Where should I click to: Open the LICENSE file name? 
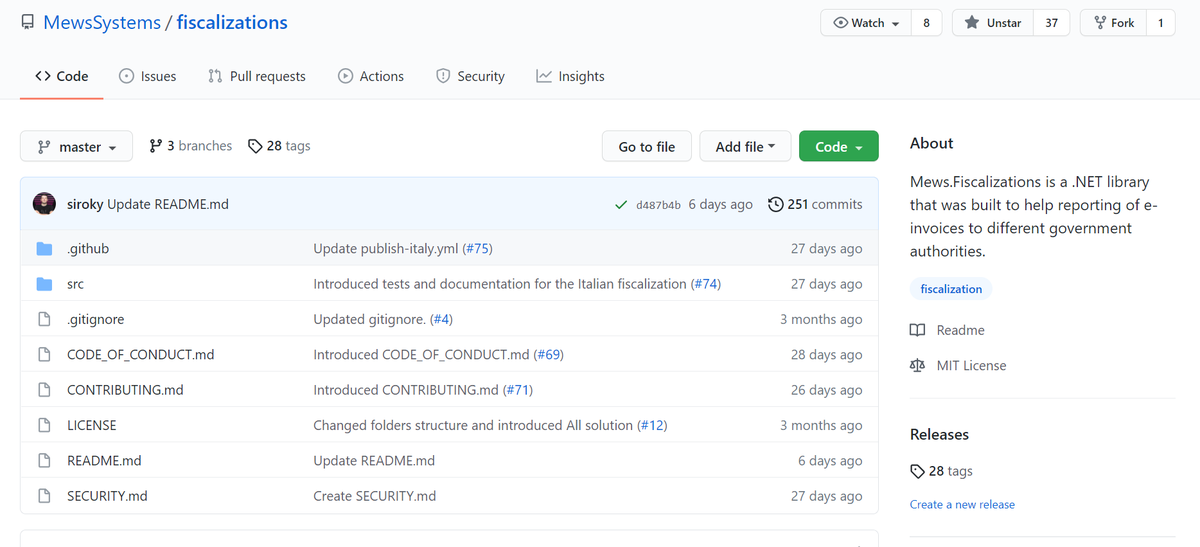tap(92, 425)
